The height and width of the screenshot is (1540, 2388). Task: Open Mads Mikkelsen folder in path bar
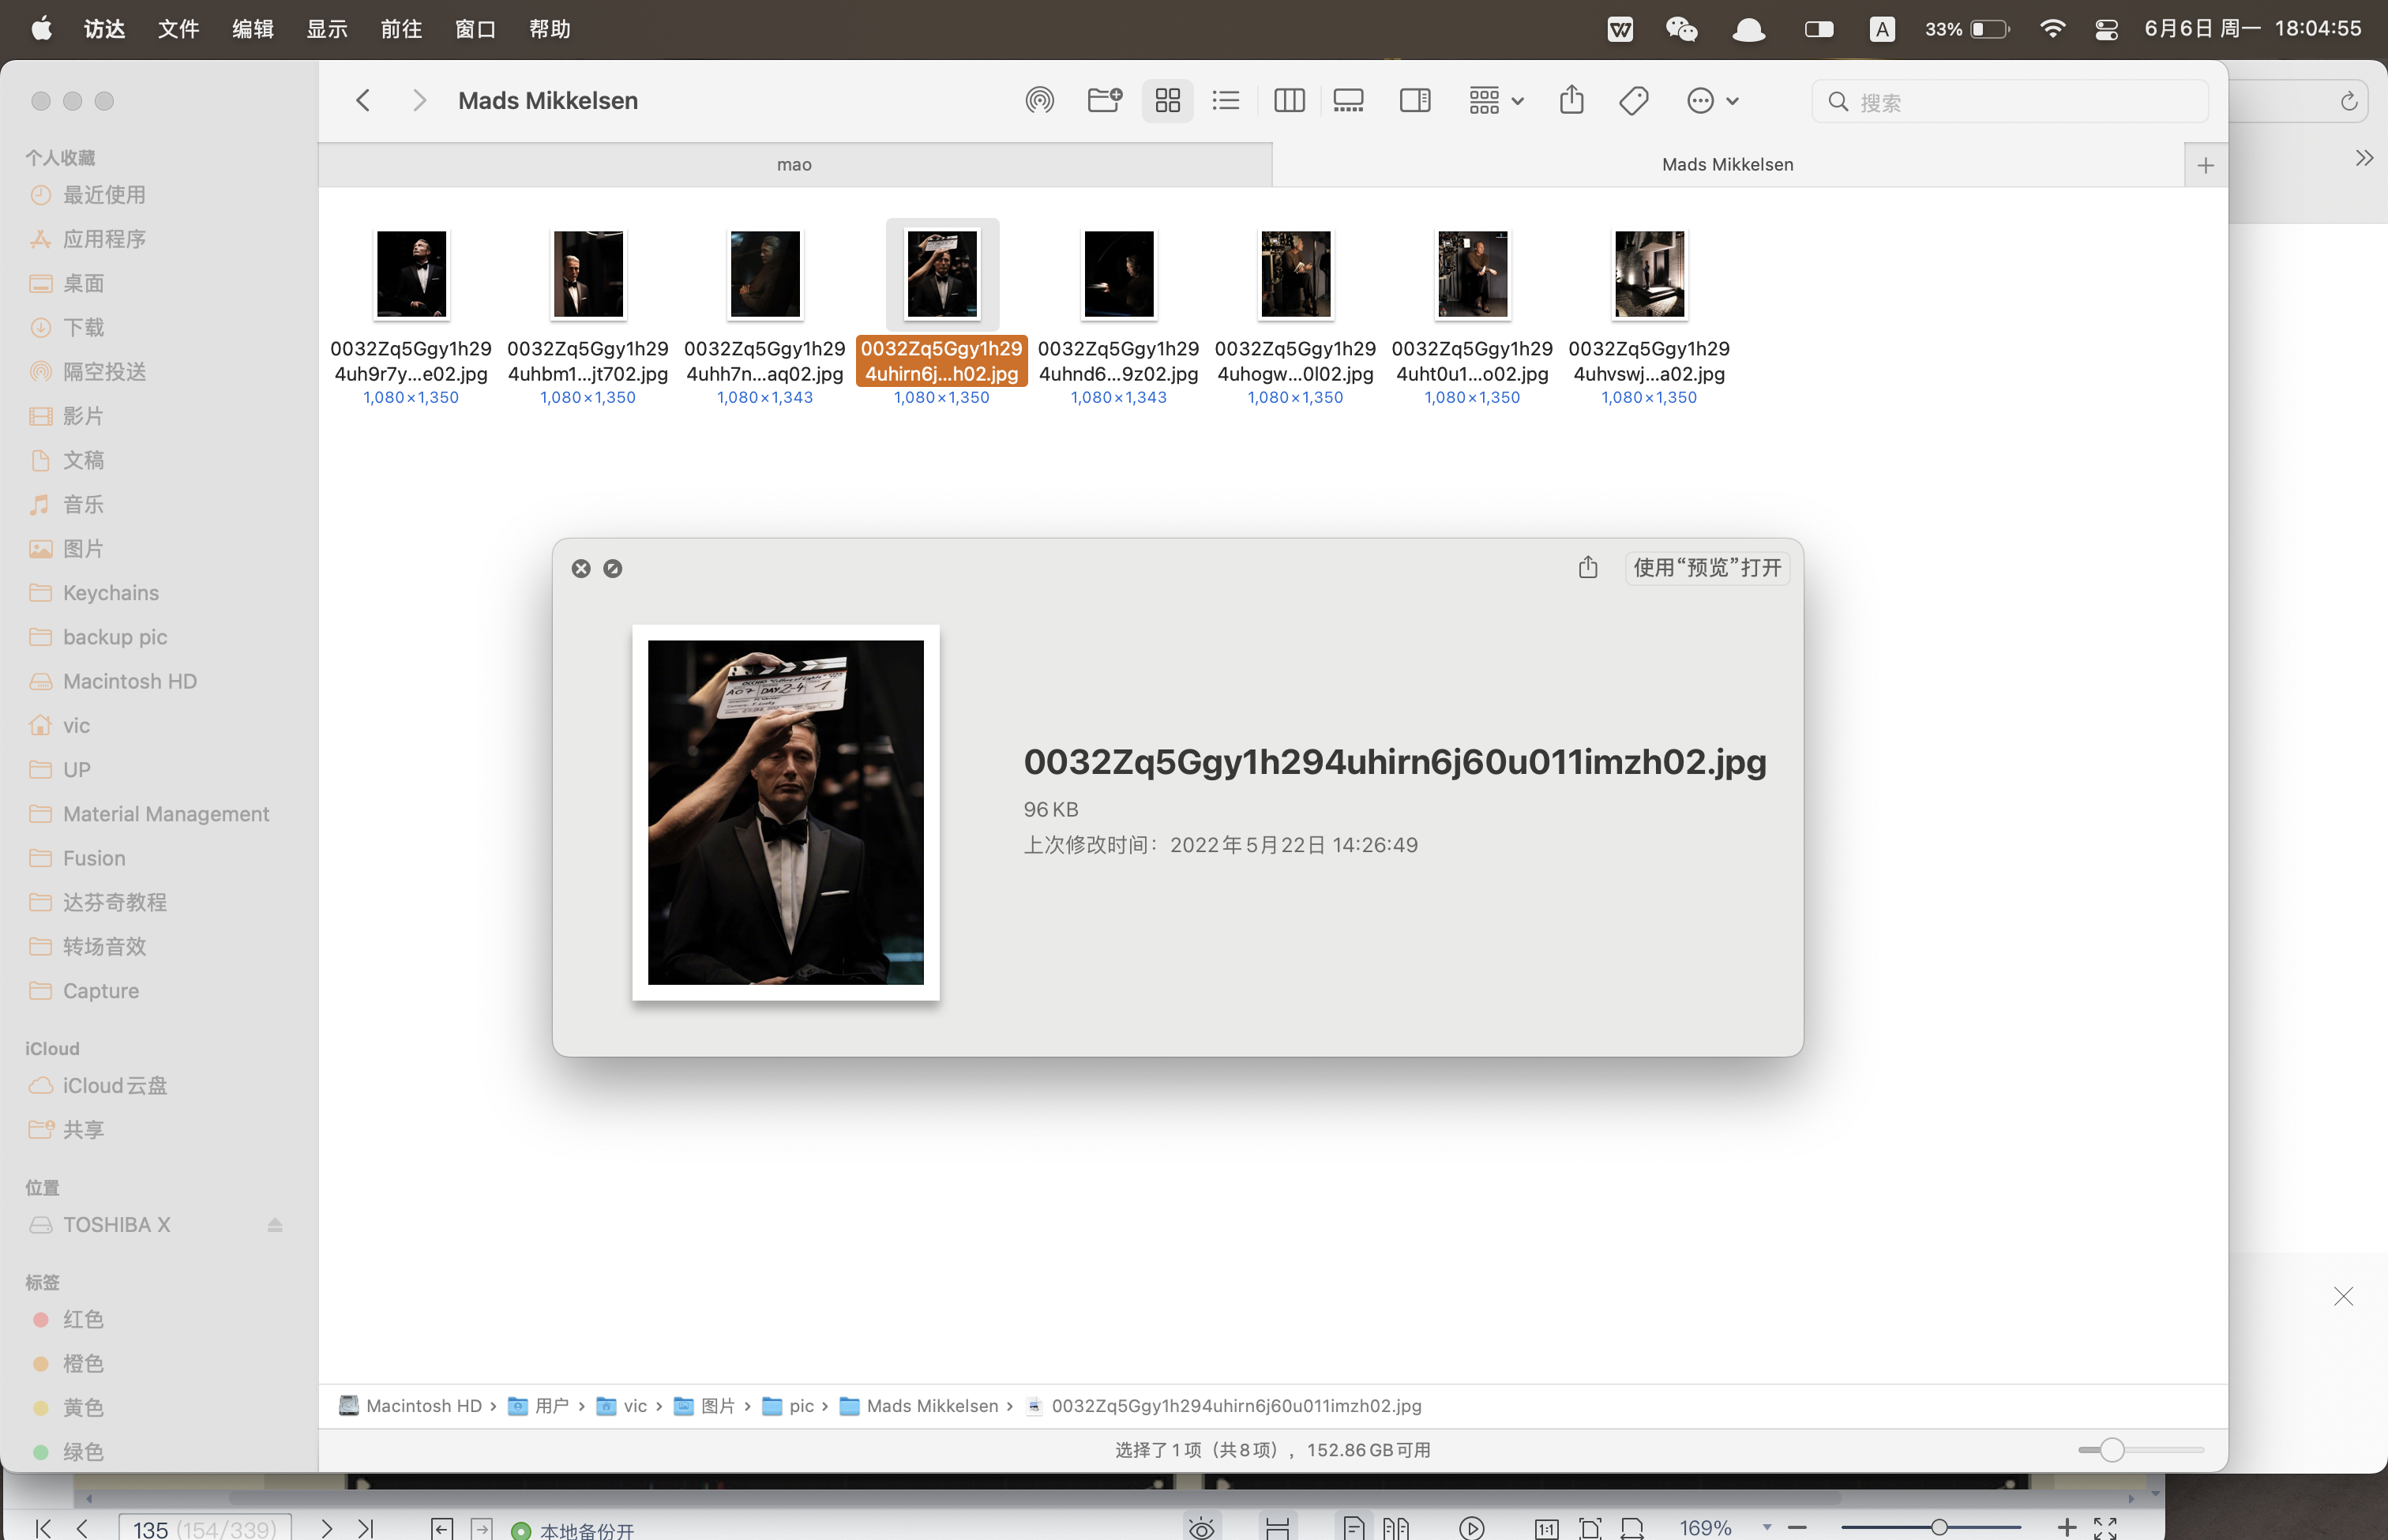[x=931, y=1406]
